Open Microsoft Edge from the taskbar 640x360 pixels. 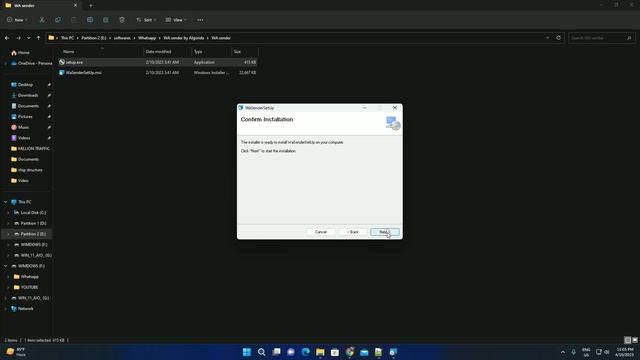[x=305, y=352]
